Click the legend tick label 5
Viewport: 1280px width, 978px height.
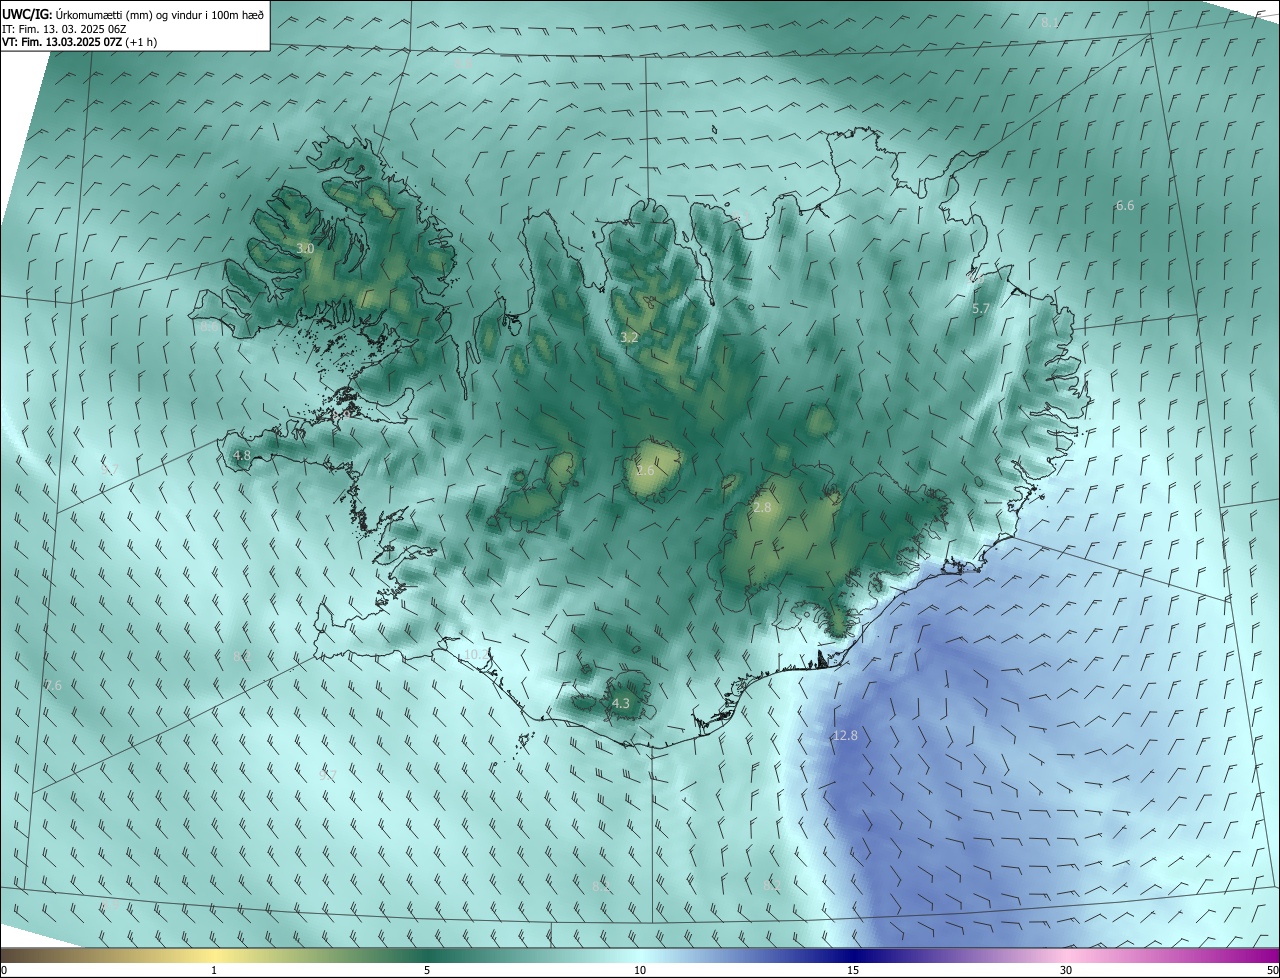coord(427,971)
